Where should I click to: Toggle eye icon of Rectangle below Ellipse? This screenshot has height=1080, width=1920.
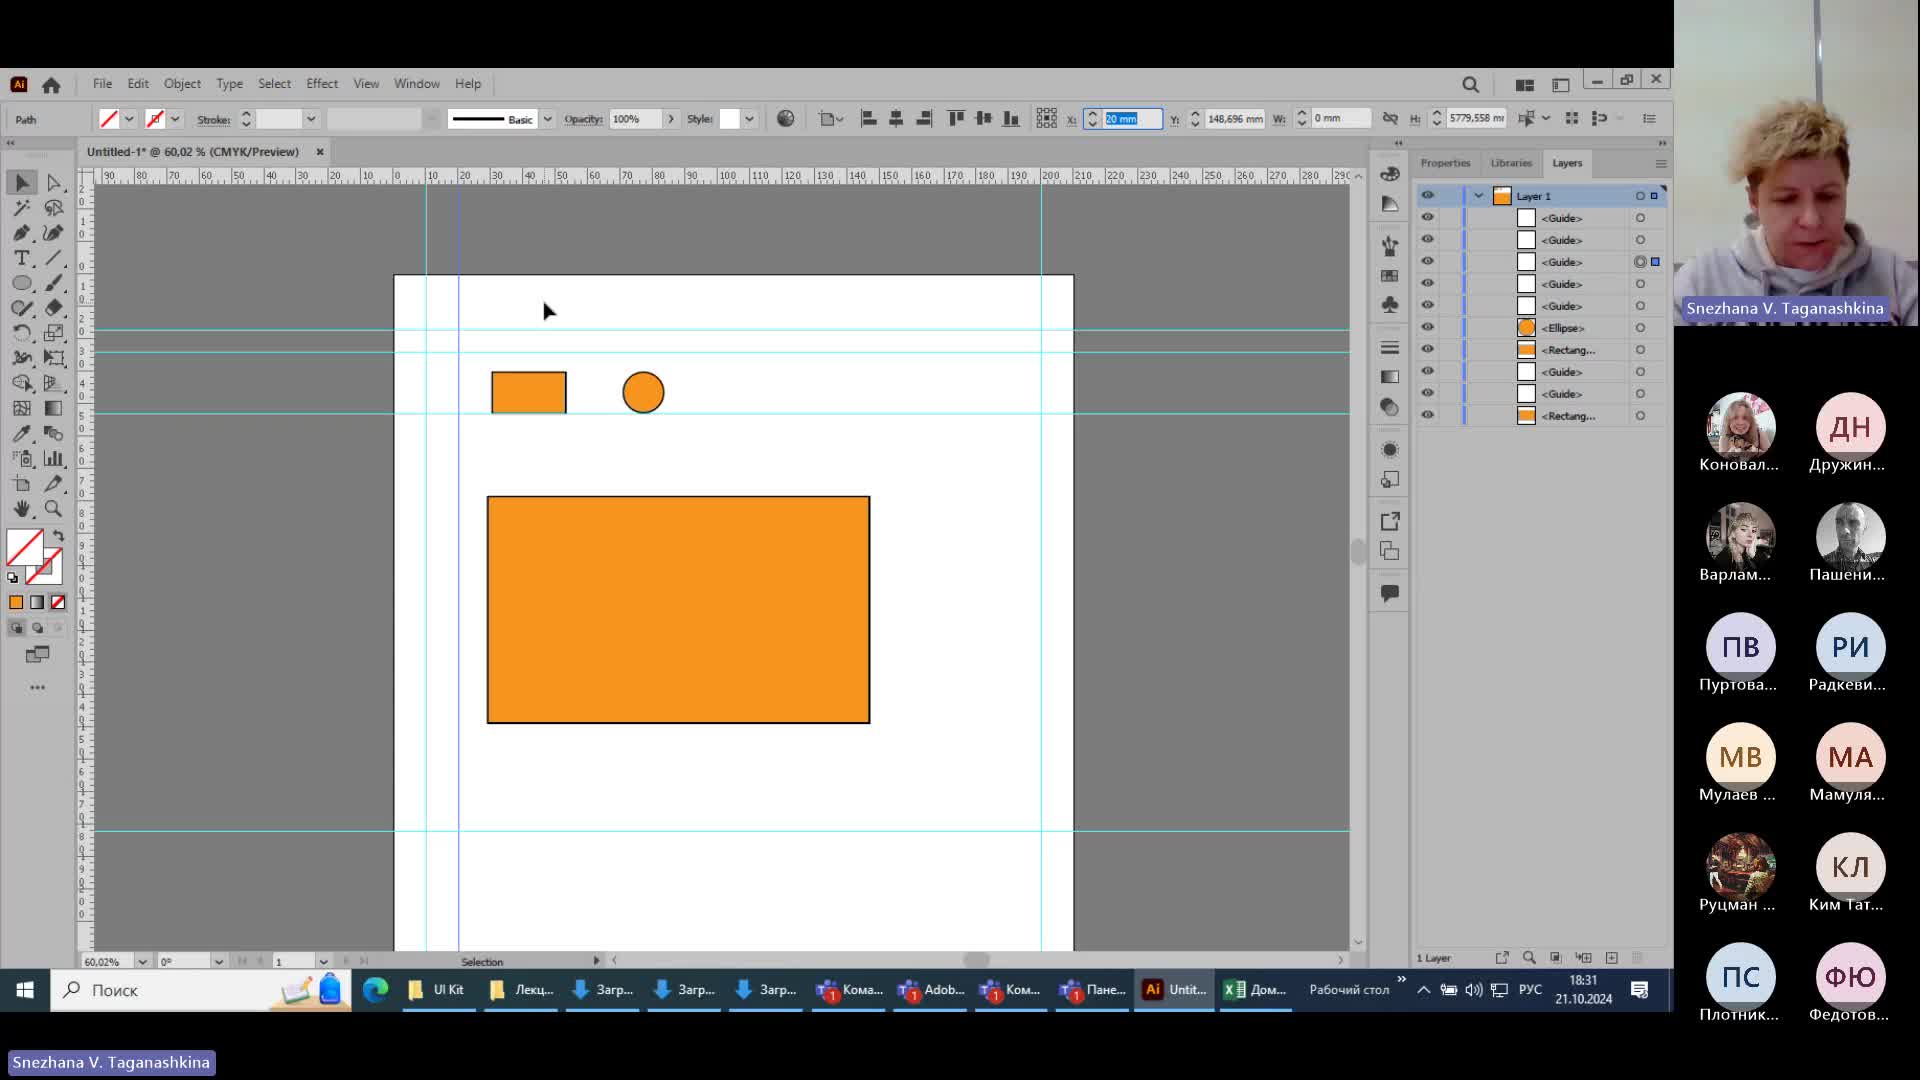coord(1427,350)
